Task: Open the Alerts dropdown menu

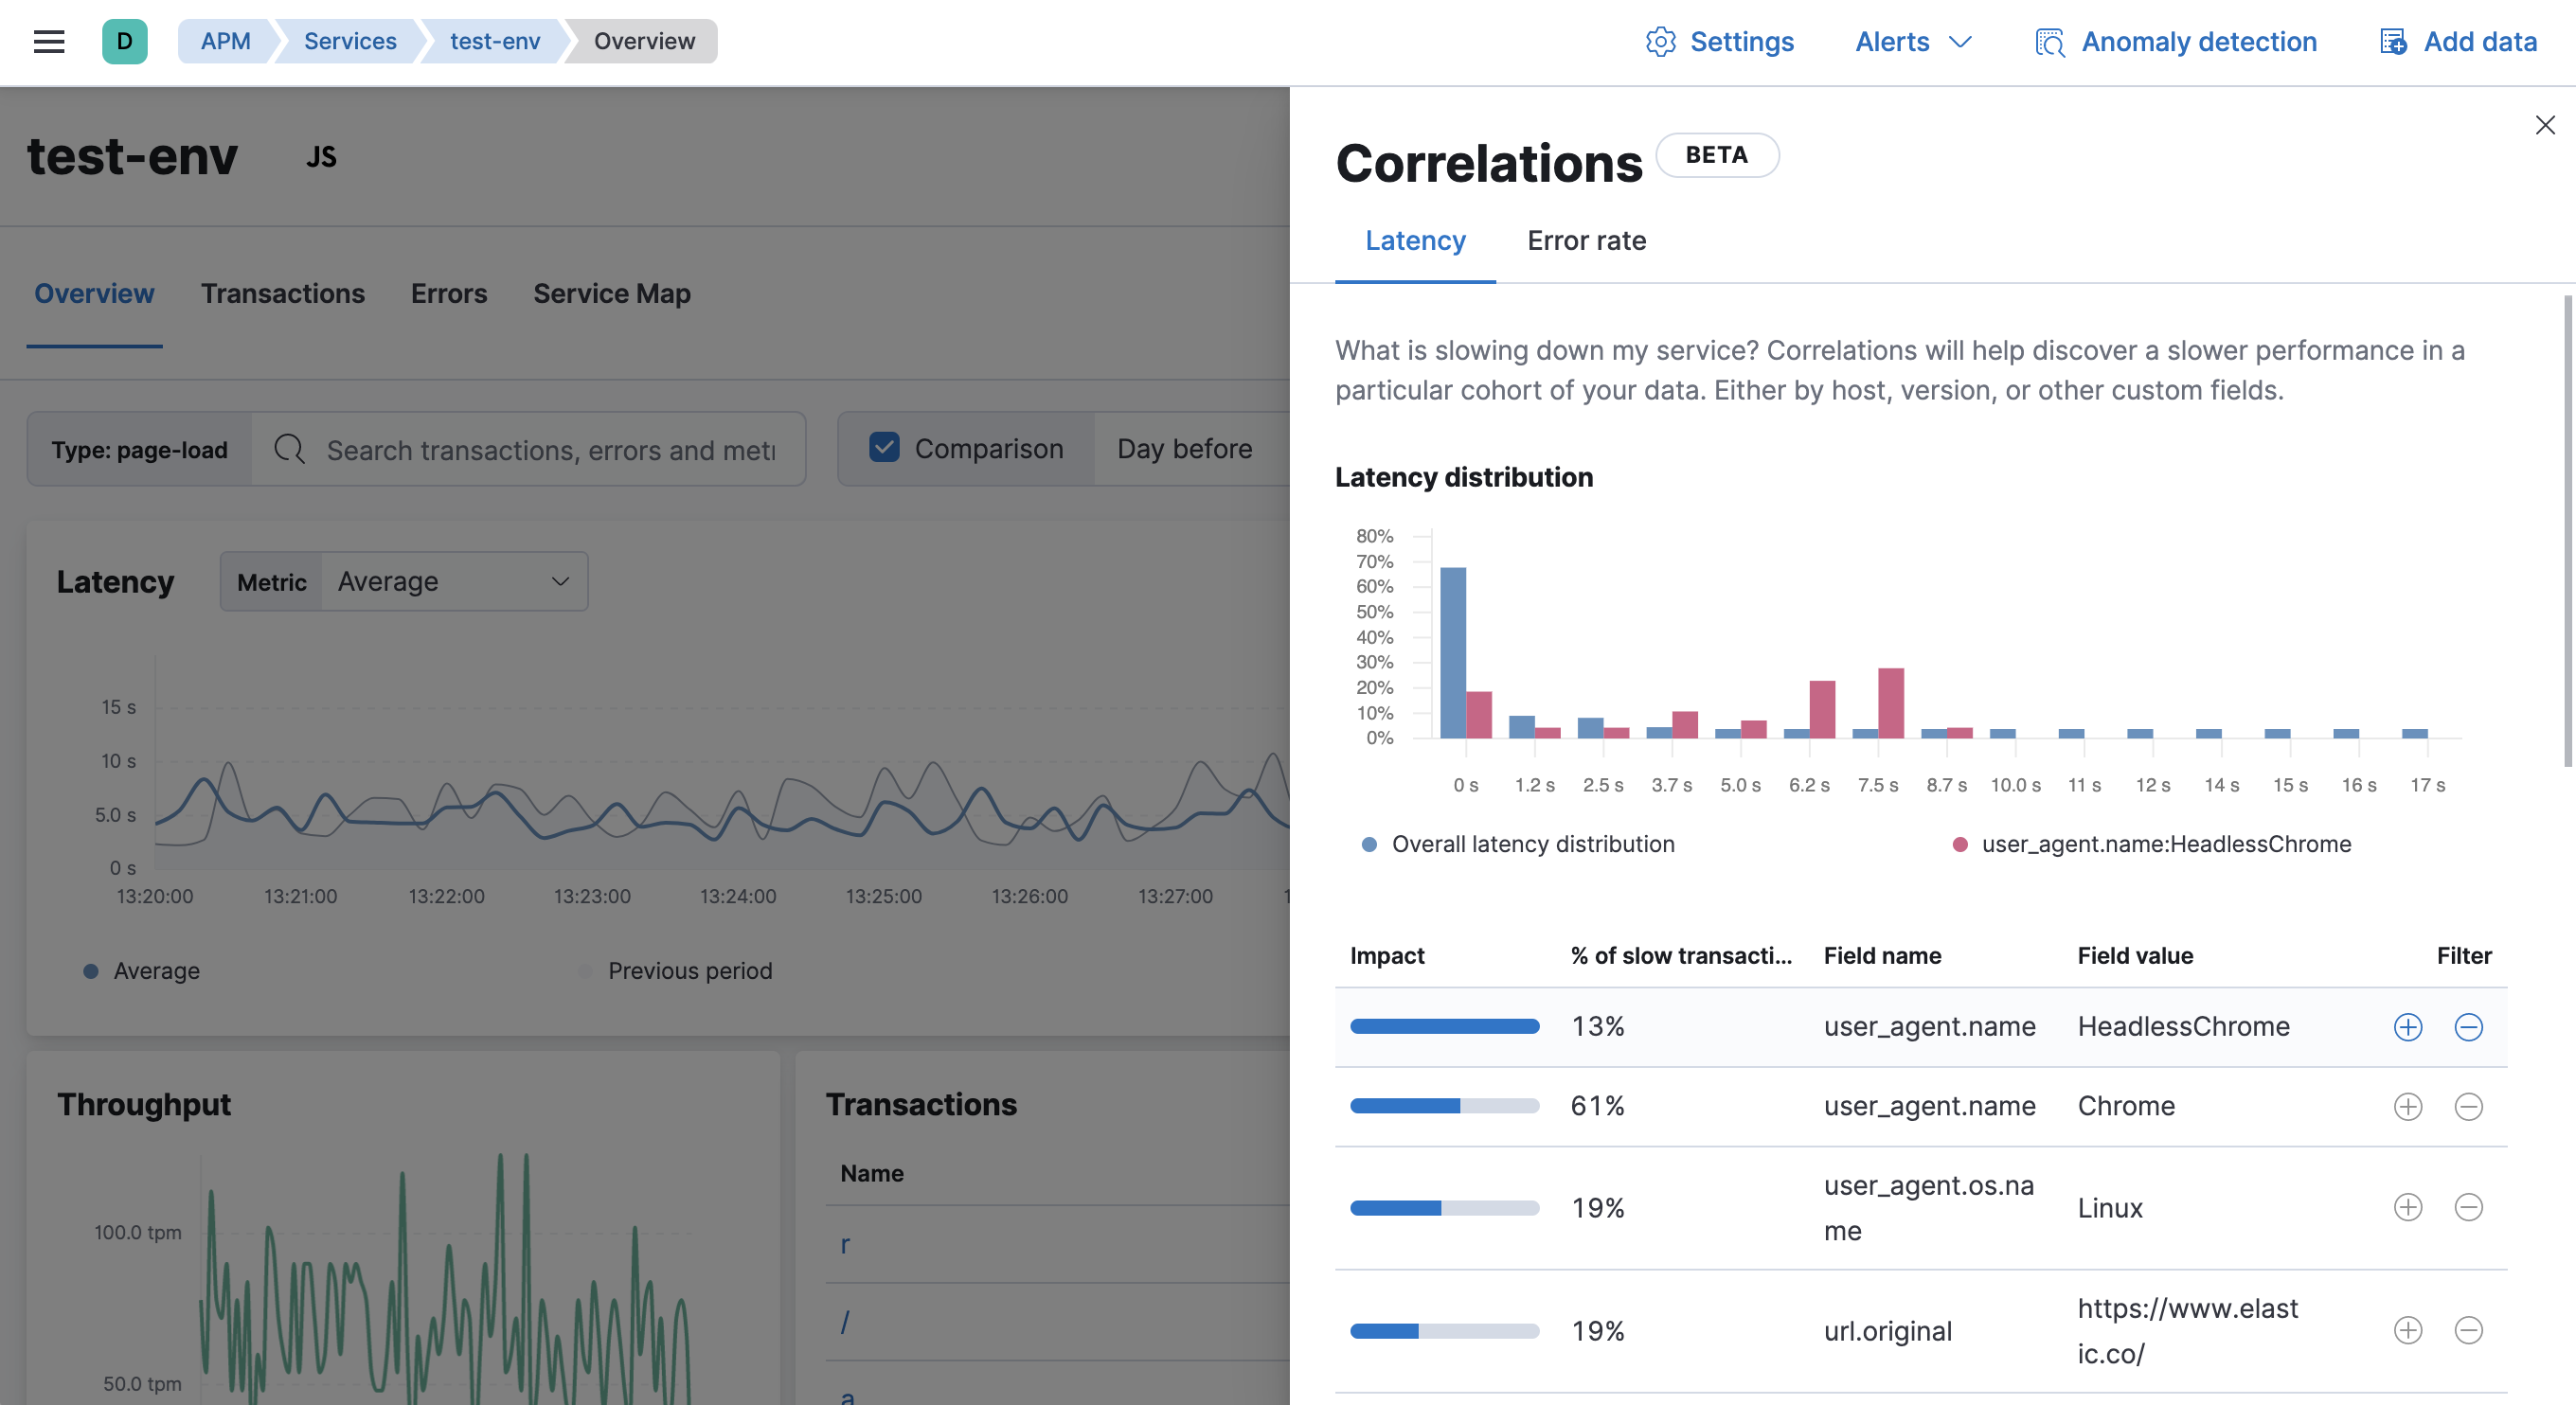Action: point(1912,41)
